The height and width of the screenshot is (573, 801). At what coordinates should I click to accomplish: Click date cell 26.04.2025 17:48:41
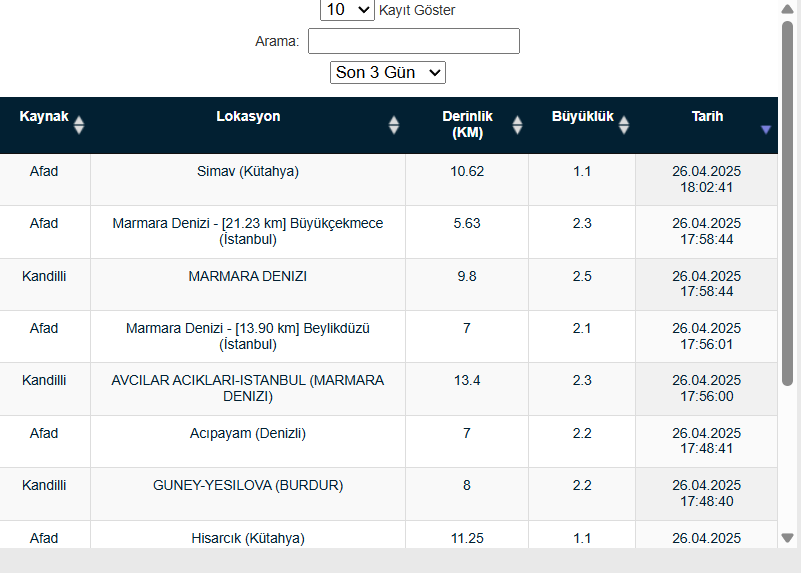pos(706,441)
